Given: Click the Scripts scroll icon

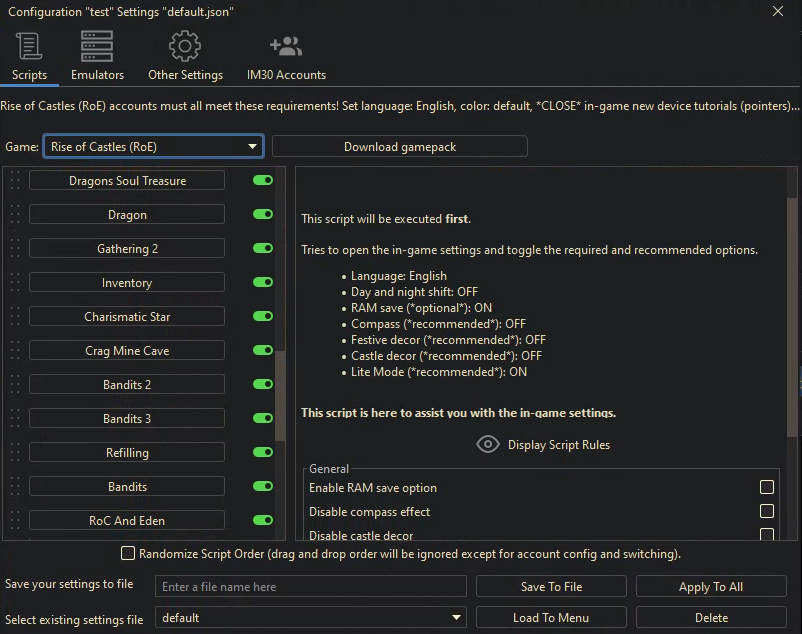Looking at the screenshot, I should point(29,46).
